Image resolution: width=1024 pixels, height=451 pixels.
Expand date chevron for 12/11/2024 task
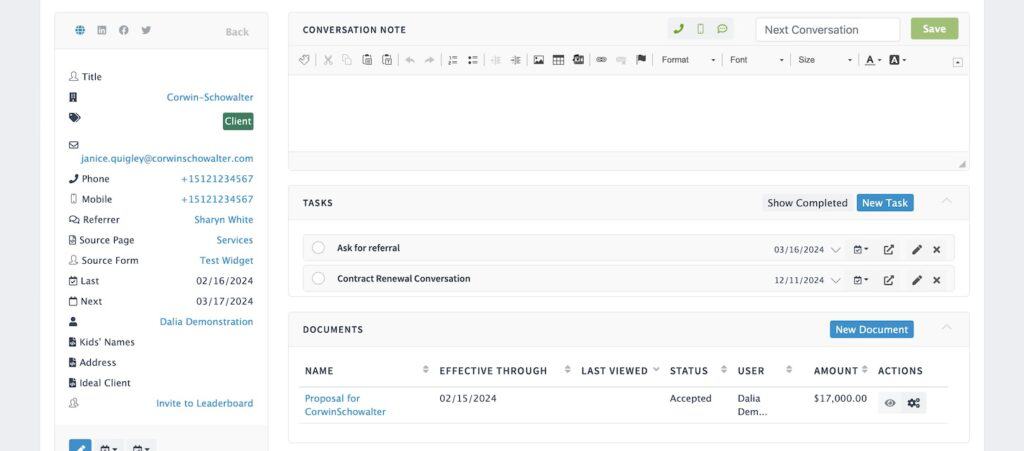coord(835,281)
